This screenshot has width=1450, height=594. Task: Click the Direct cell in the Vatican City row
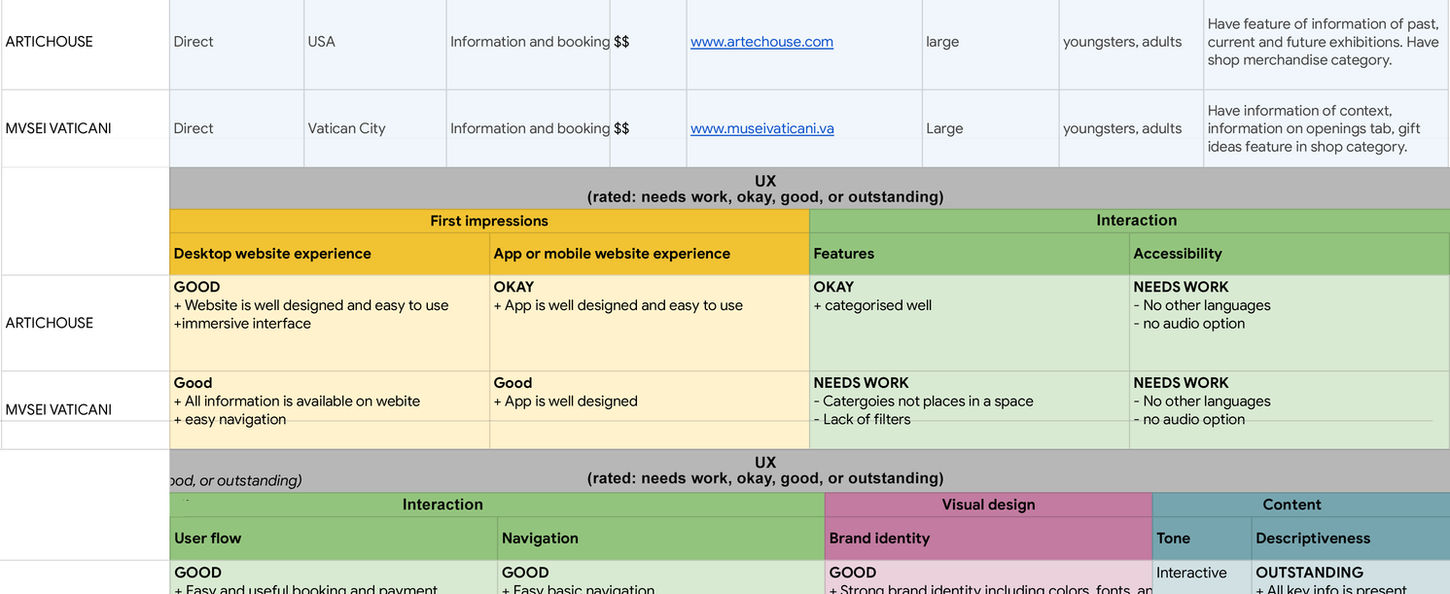pos(237,128)
